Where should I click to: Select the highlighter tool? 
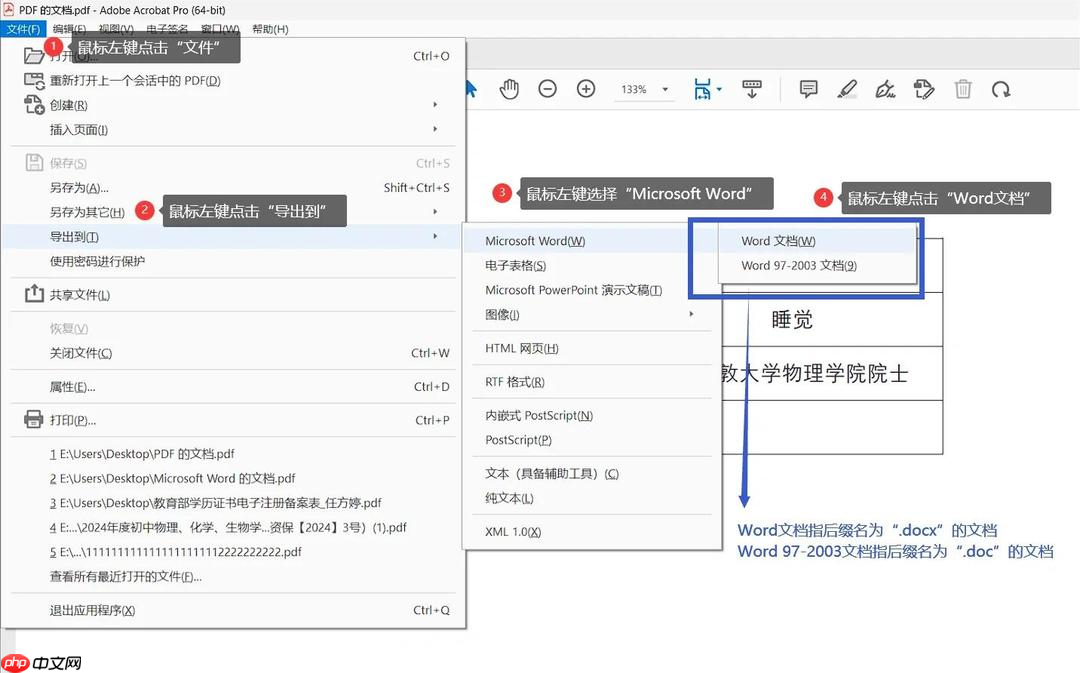(847, 88)
